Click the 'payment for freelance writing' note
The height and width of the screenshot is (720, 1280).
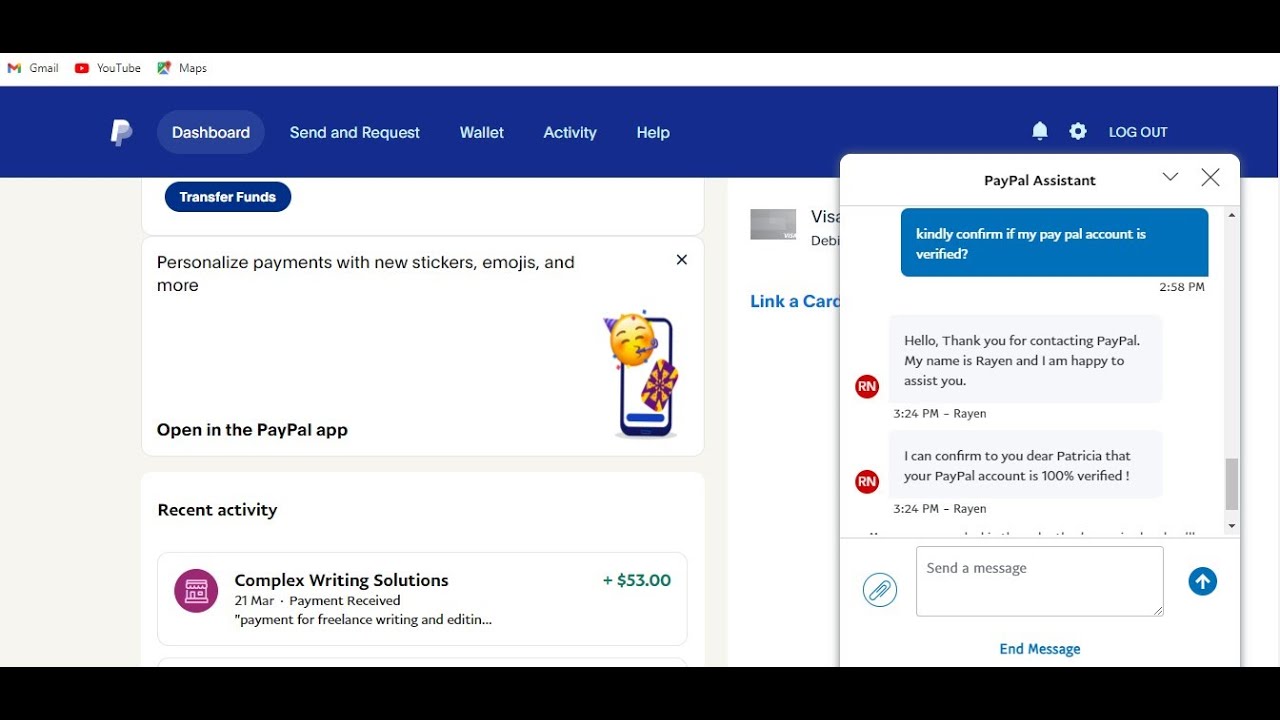363,620
